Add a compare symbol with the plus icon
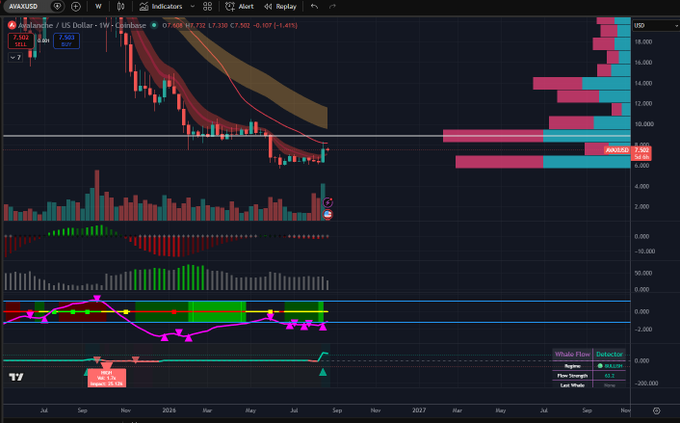 click(75, 7)
